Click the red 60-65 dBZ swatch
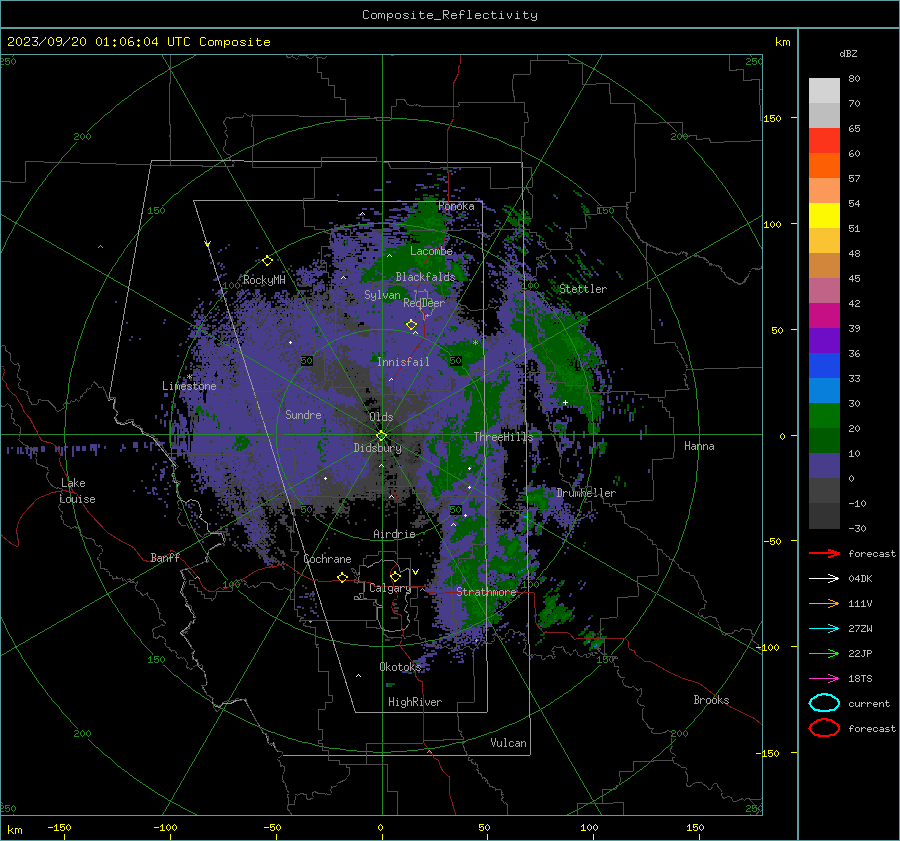 824,141
